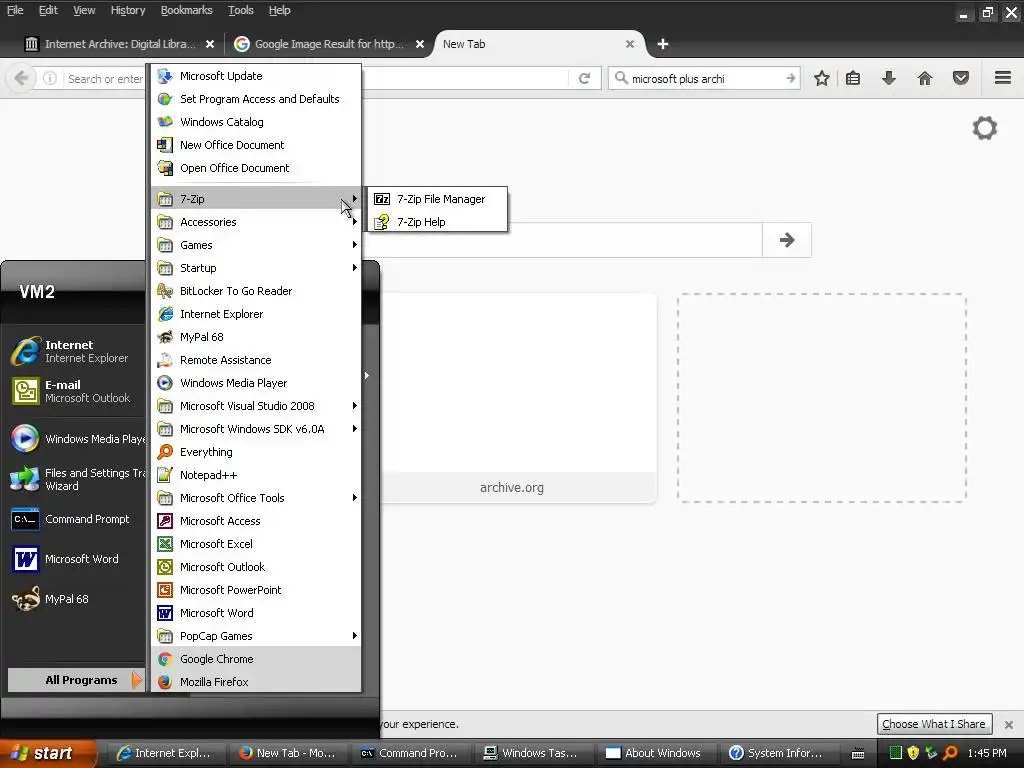
Task: Open 7-Zip Help
Action: tap(438, 222)
